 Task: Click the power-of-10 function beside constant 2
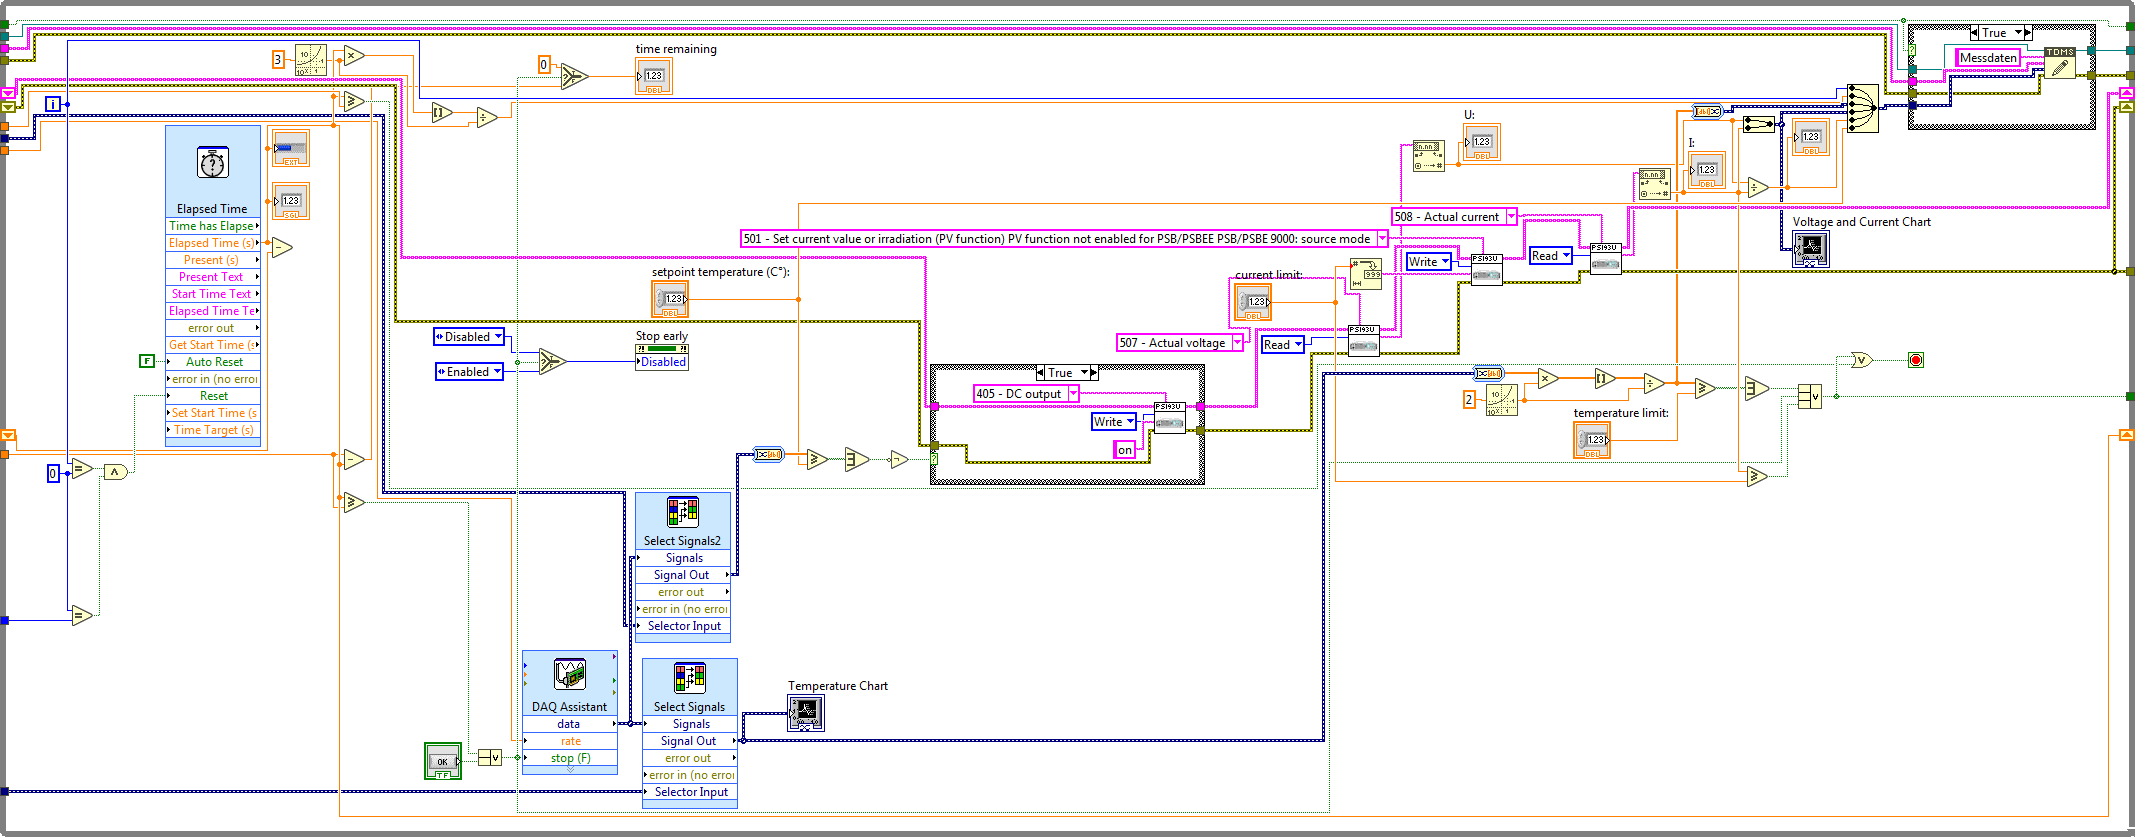(1502, 400)
